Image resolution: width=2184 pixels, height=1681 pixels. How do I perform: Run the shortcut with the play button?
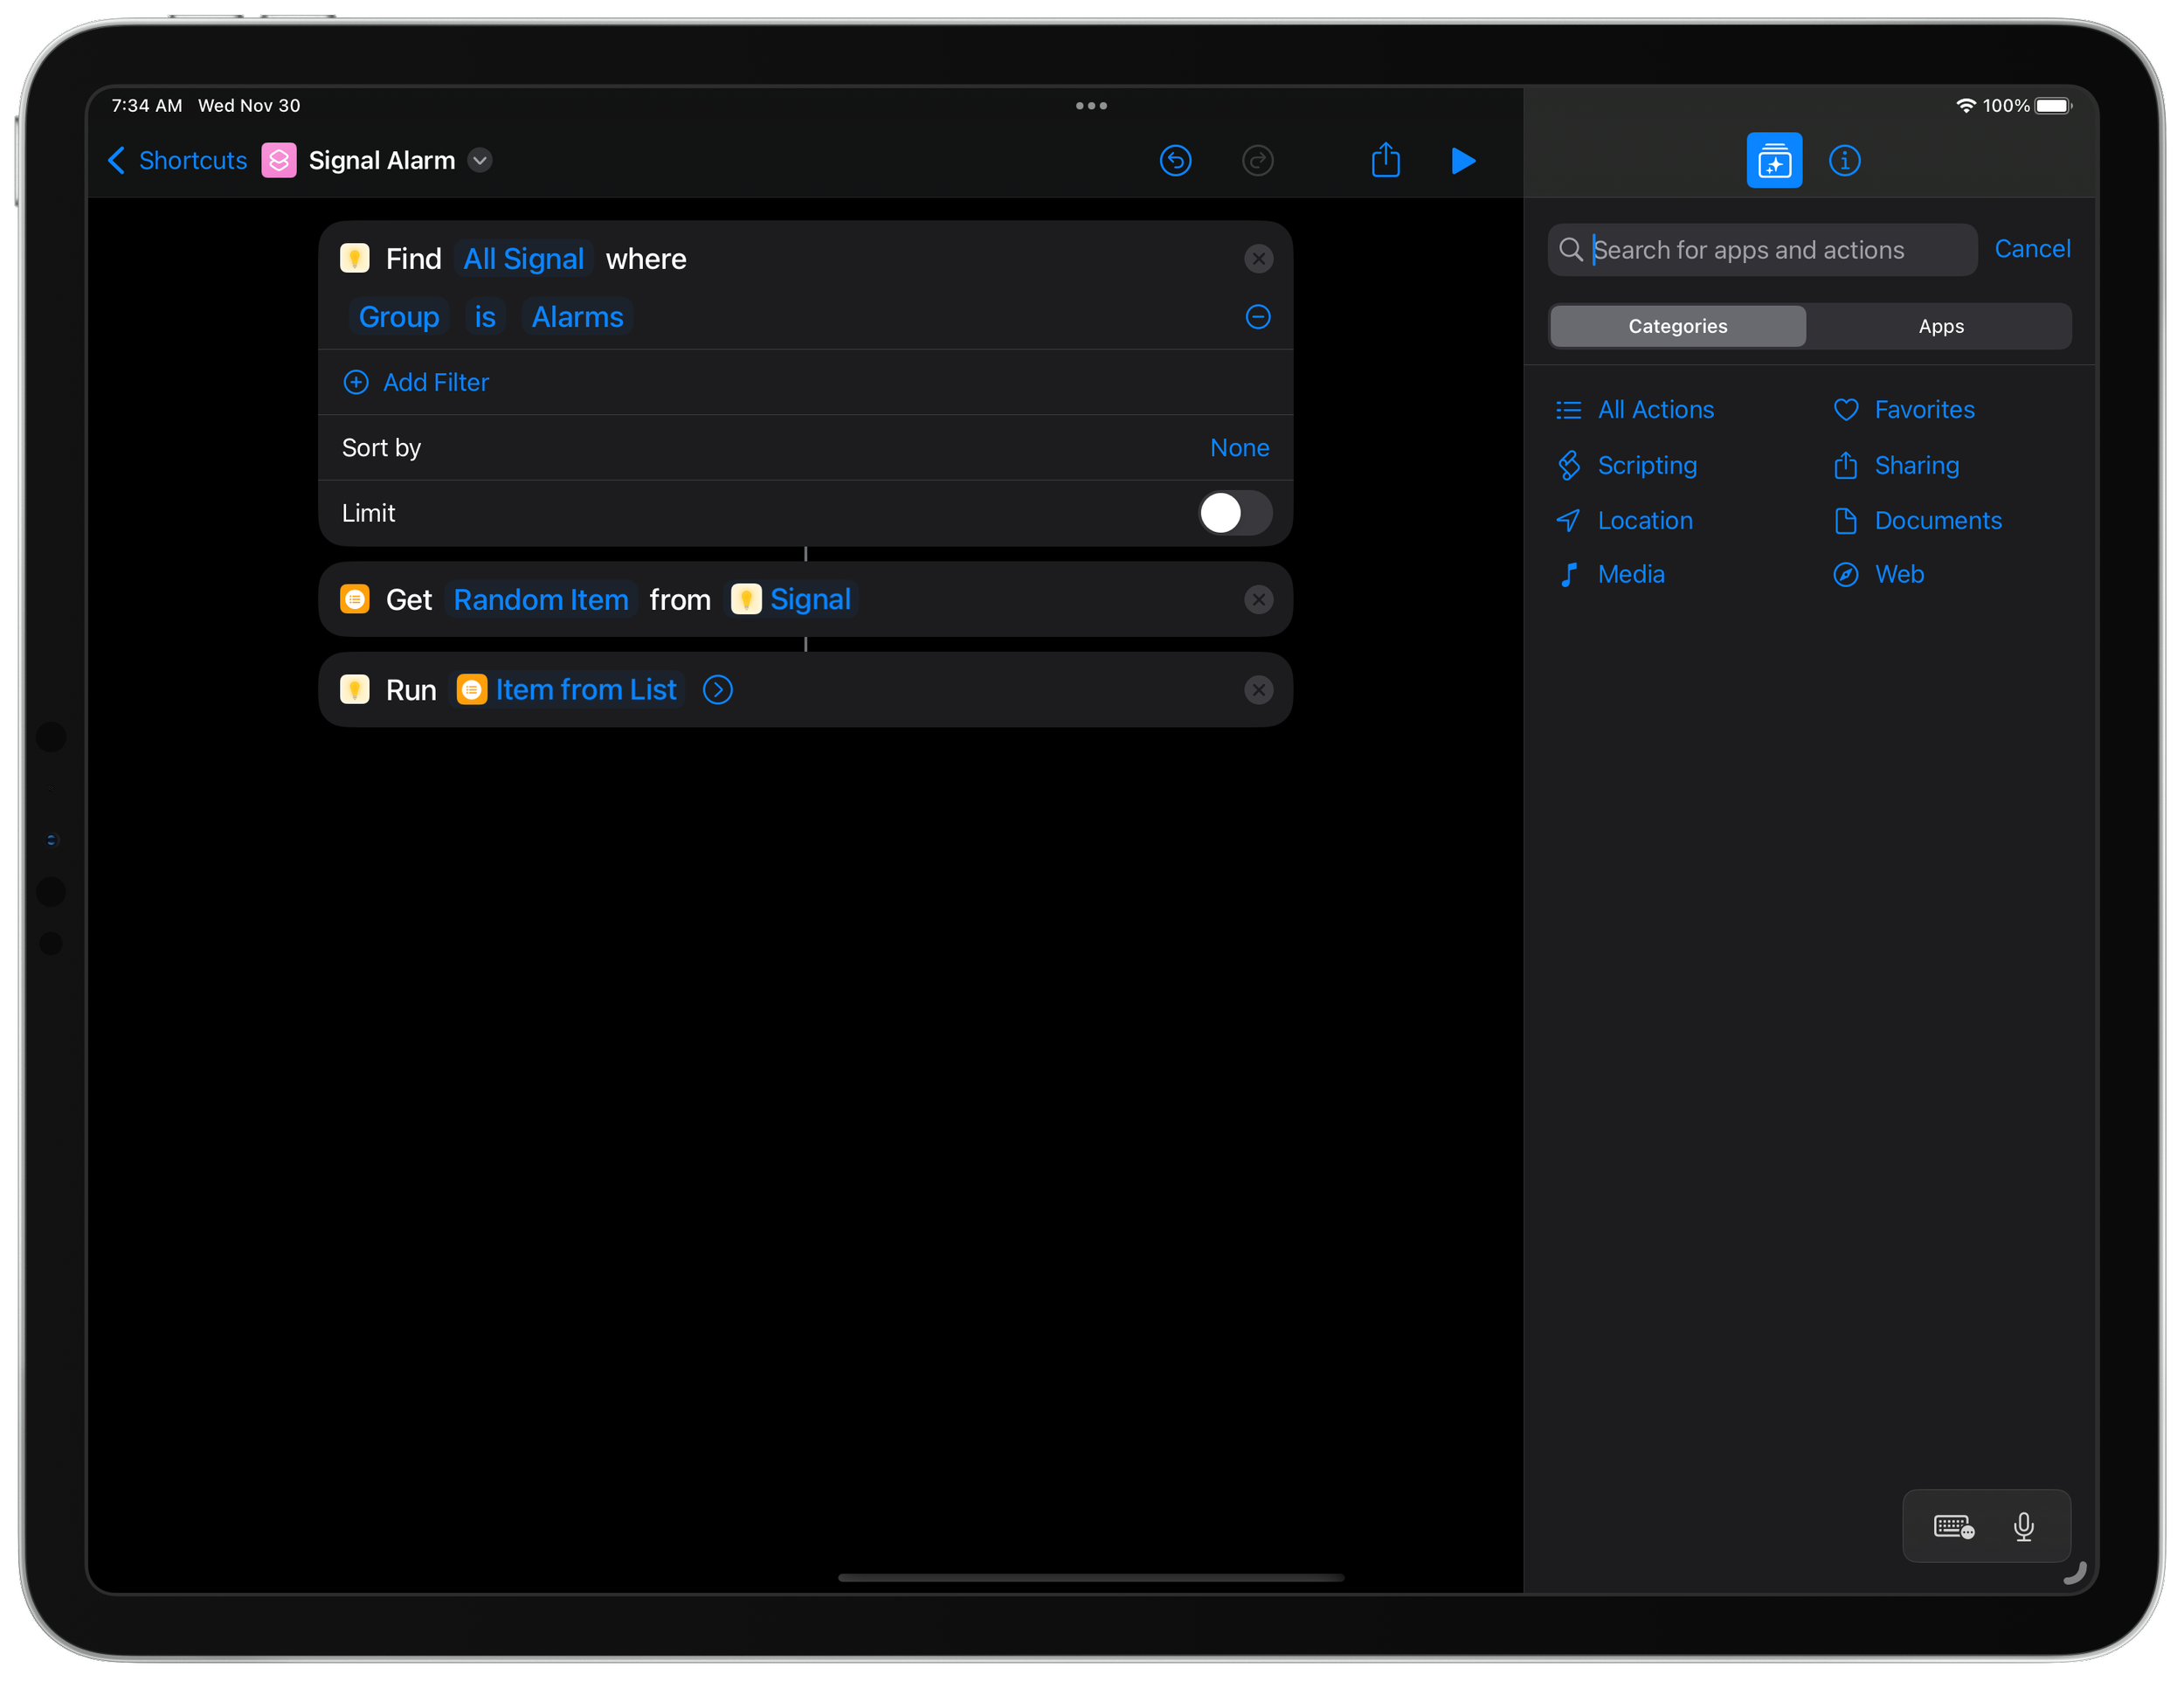point(1463,160)
